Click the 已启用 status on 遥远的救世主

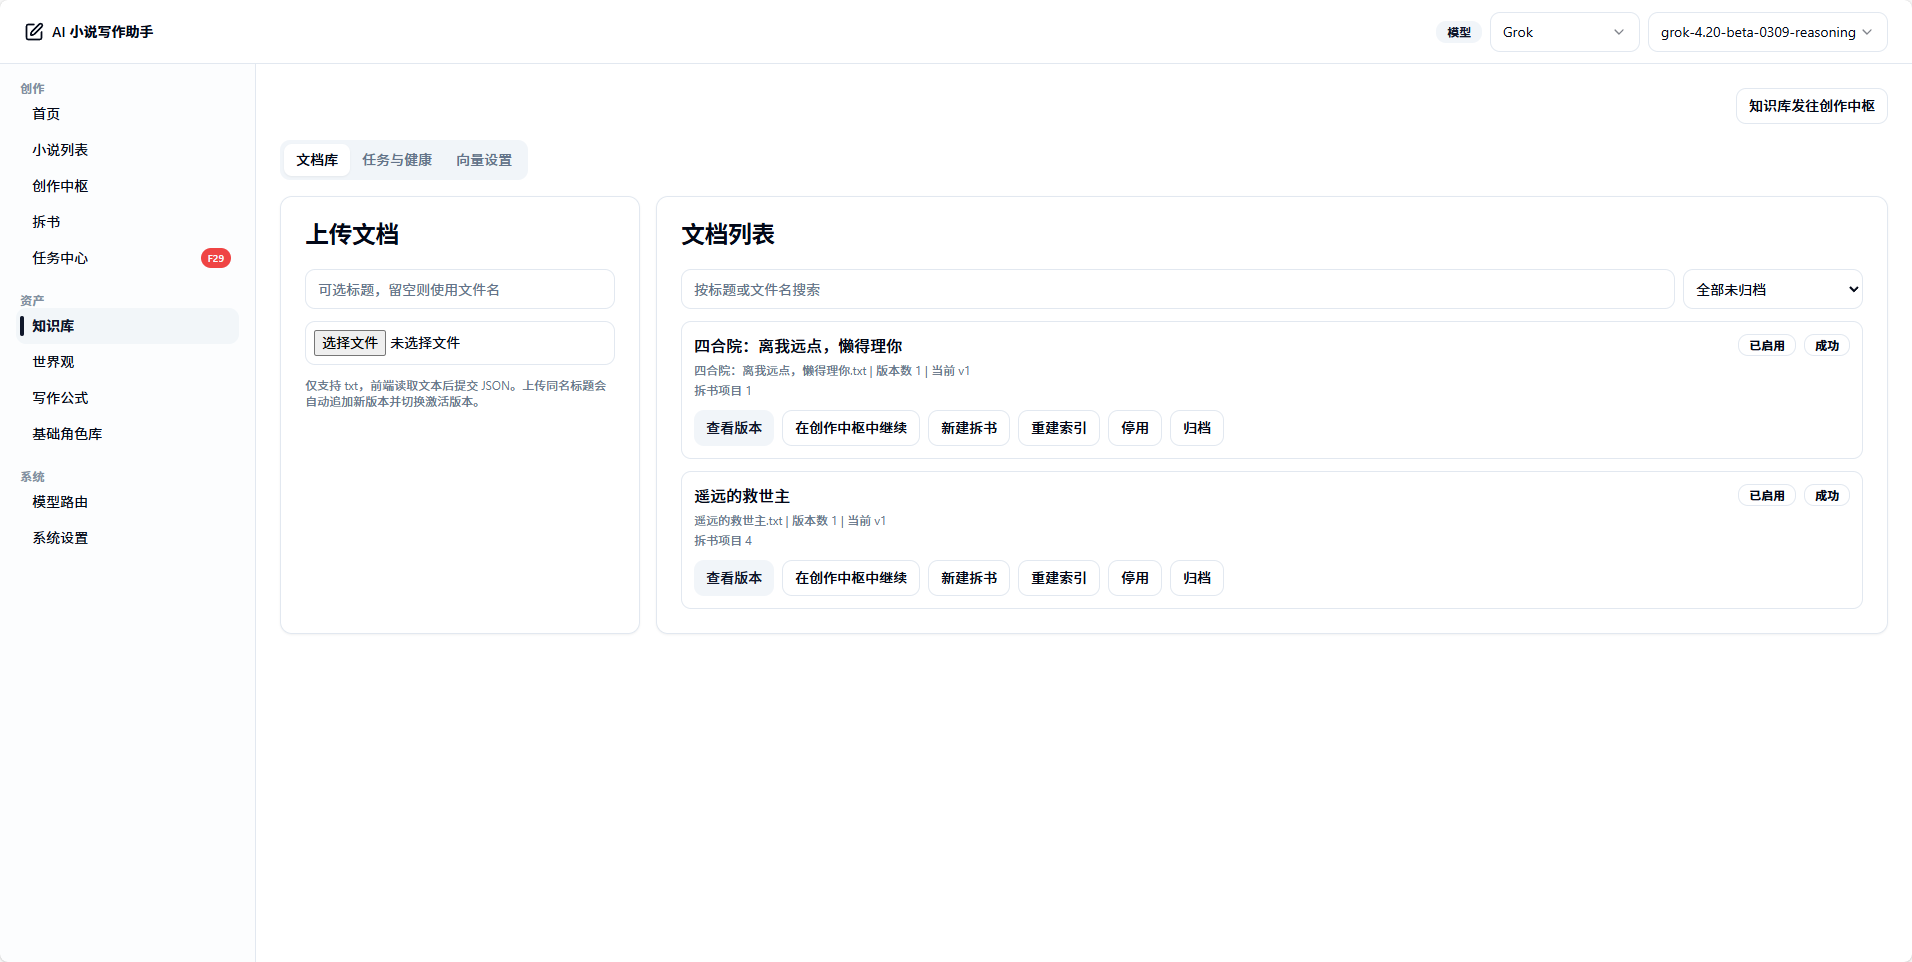(1766, 495)
